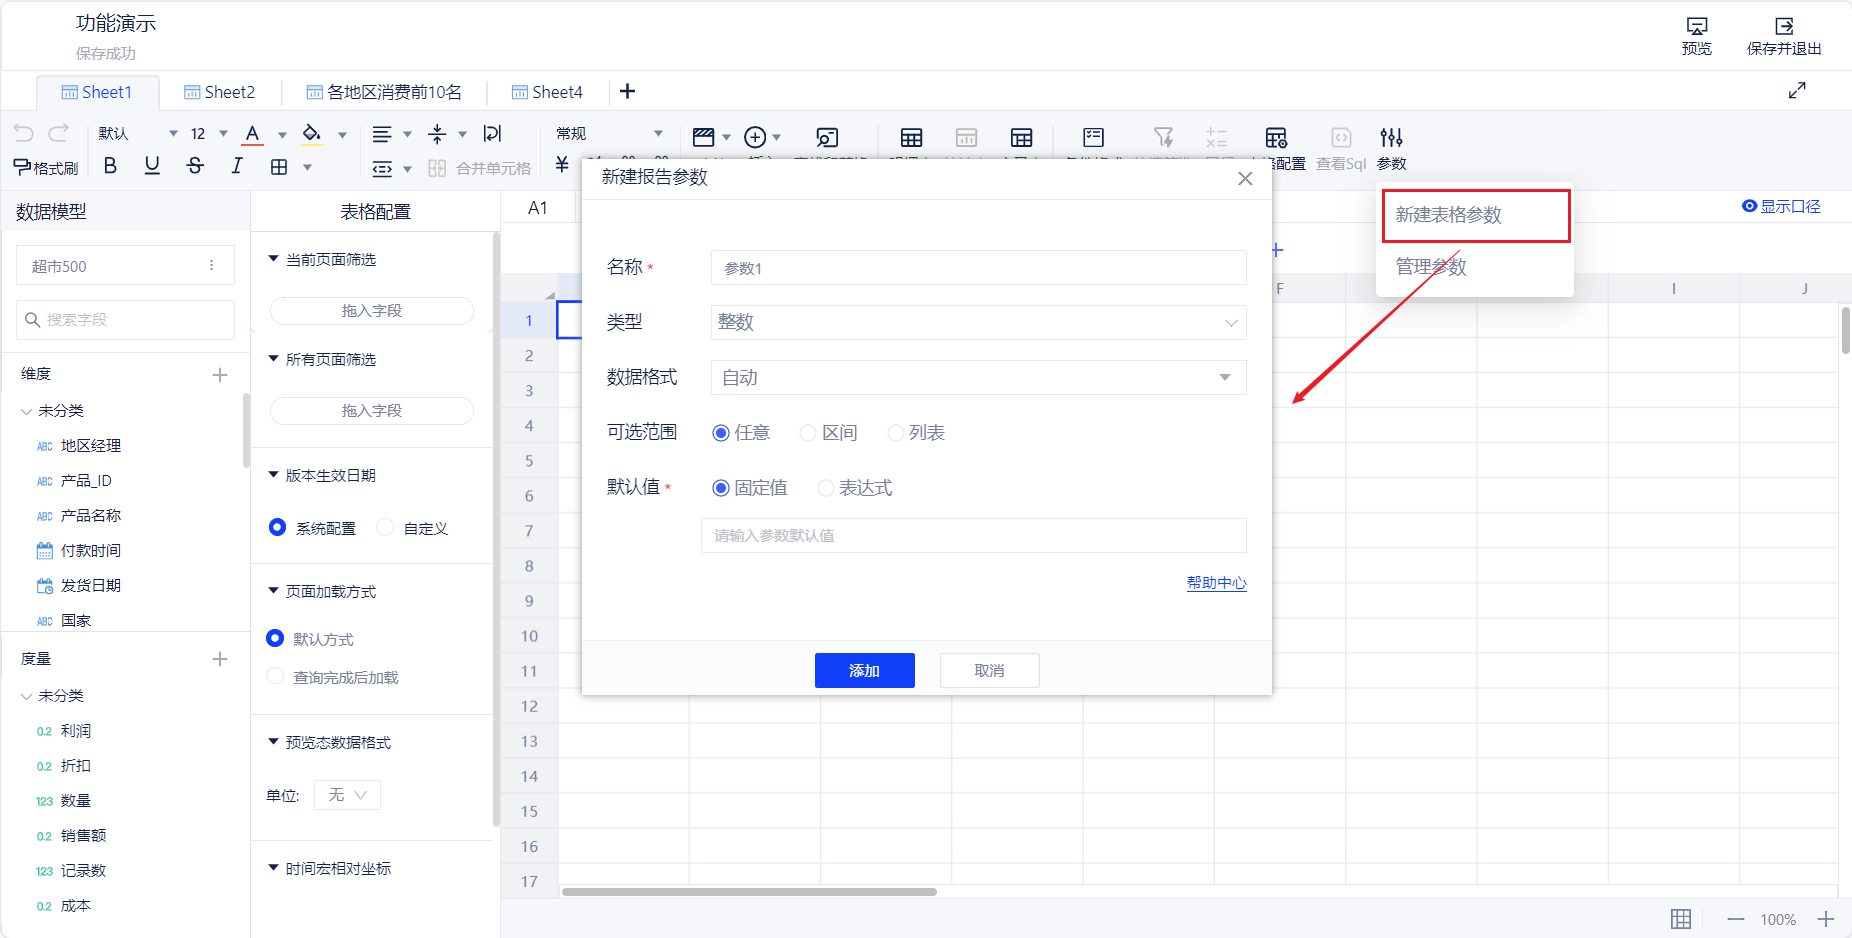Image resolution: width=1852 pixels, height=938 pixels.
Task: Select 自定义 for version effective date
Action: pyautogui.click(x=386, y=528)
